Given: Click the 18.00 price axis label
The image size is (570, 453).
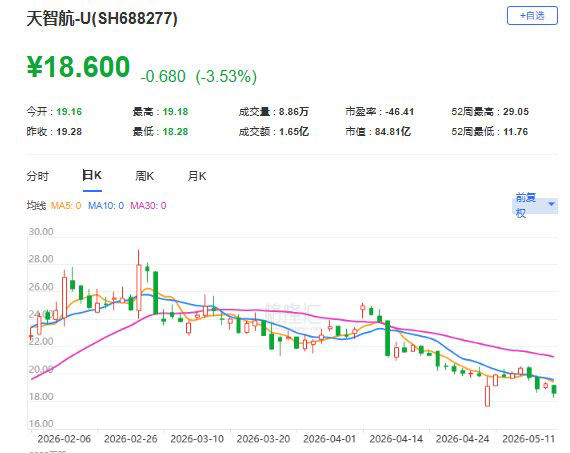Looking at the screenshot, I should 41,396.
